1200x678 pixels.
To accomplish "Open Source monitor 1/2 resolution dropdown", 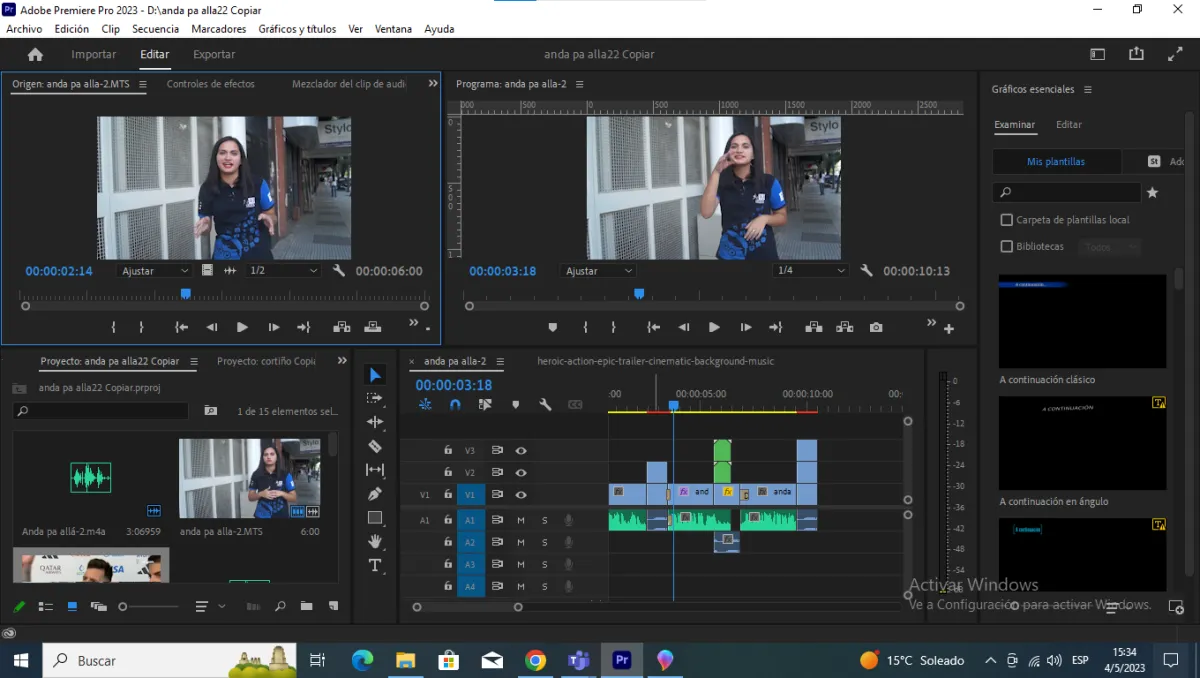I will (283, 271).
